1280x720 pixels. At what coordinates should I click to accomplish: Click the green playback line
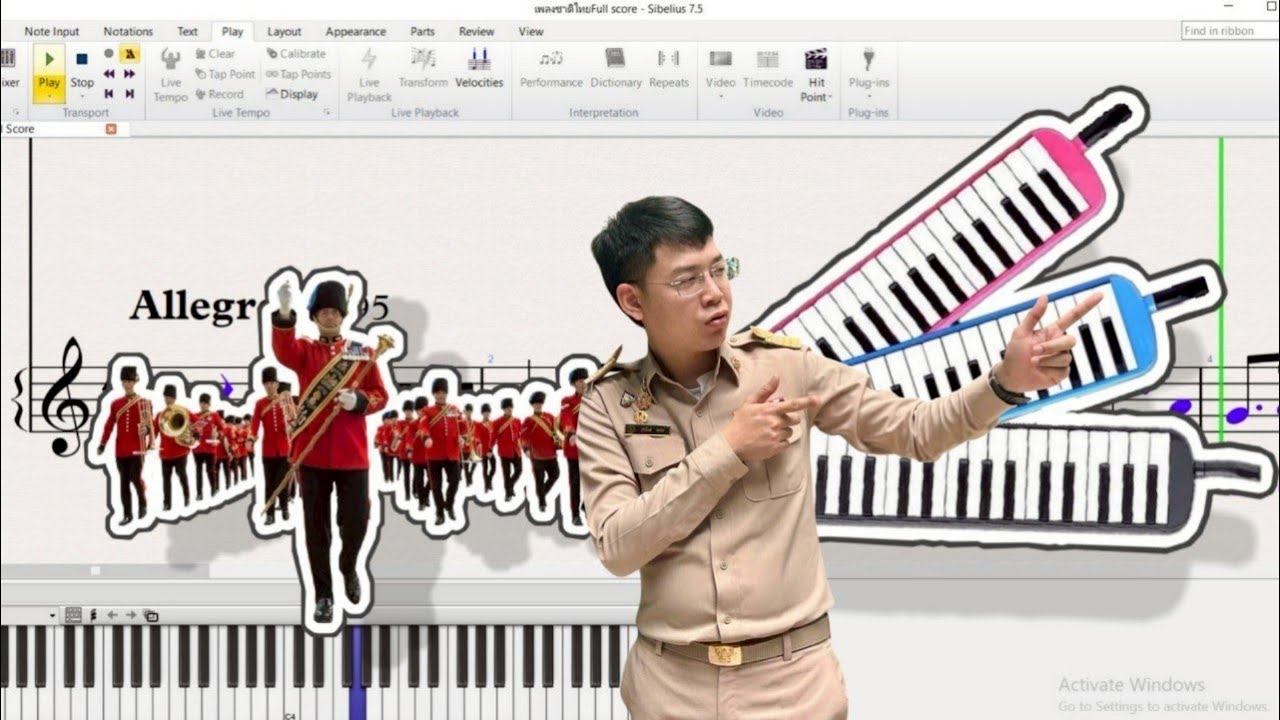click(x=1221, y=290)
